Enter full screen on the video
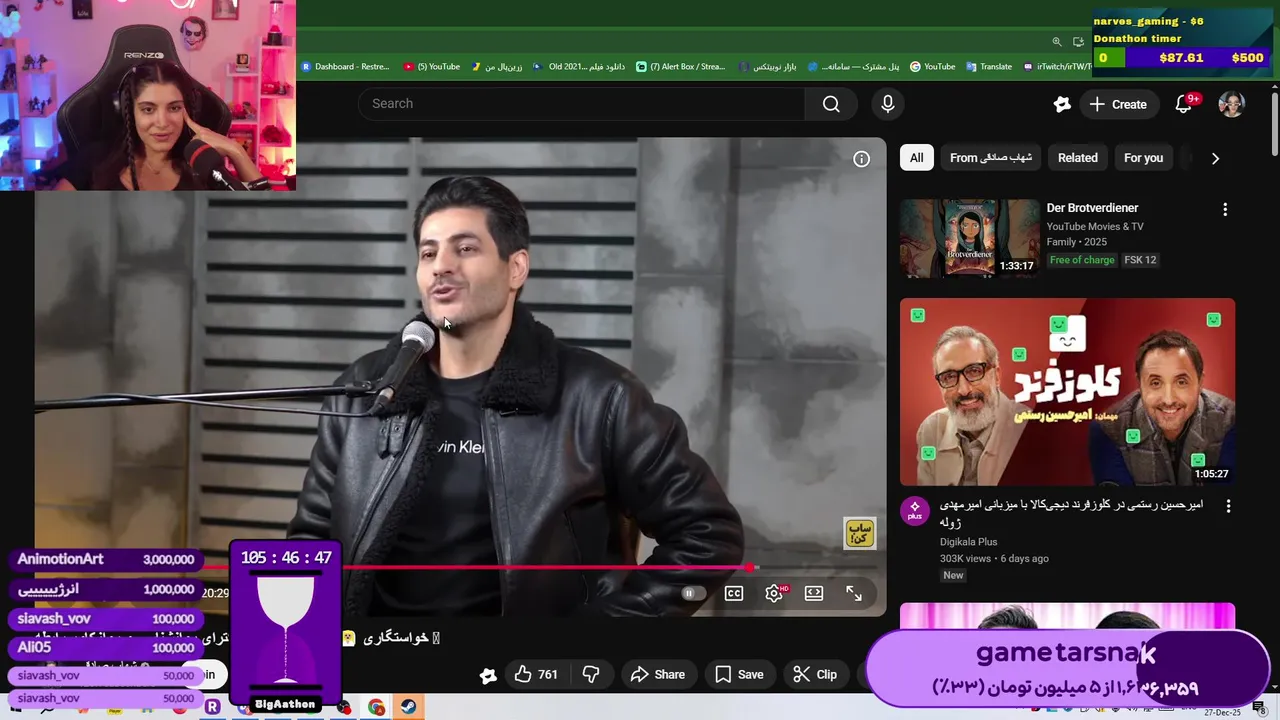Image resolution: width=1280 pixels, height=720 pixels. pos(854,593)
